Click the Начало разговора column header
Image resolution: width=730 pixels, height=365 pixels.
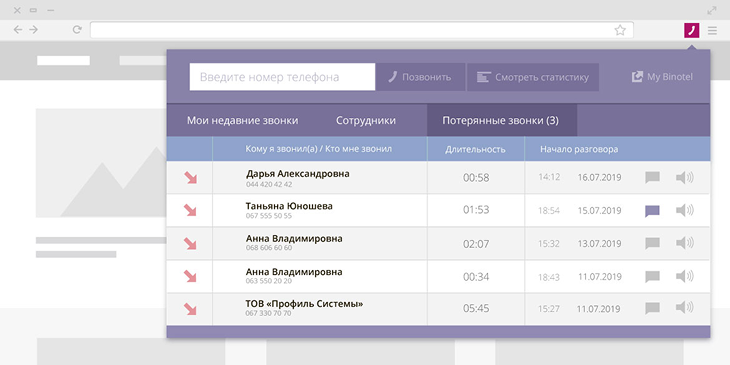pos(579,149)
